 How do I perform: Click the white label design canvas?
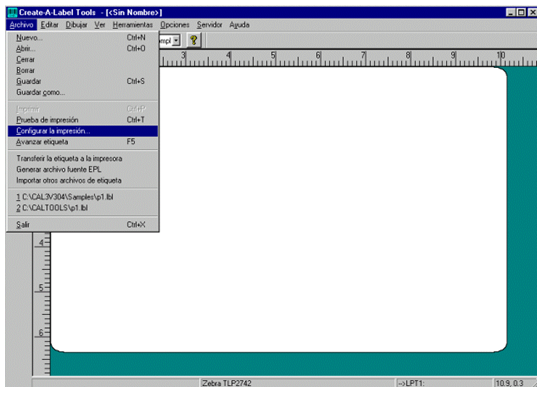[279, 209]
